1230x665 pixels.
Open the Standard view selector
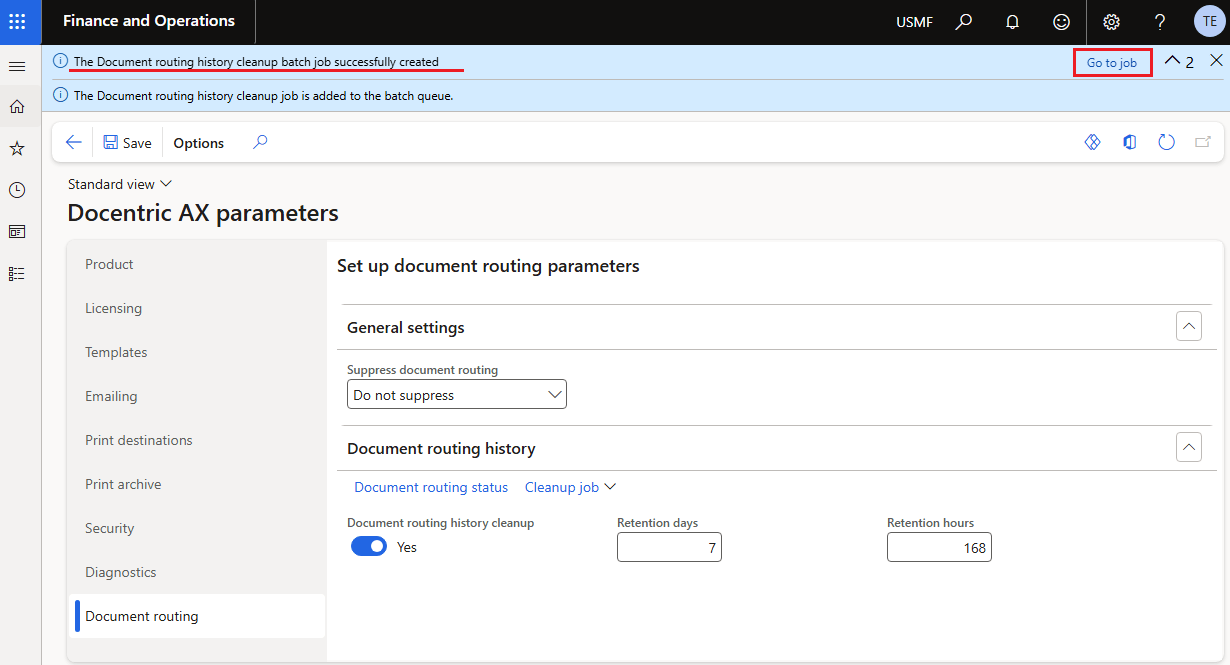click(x=120, y=184)
